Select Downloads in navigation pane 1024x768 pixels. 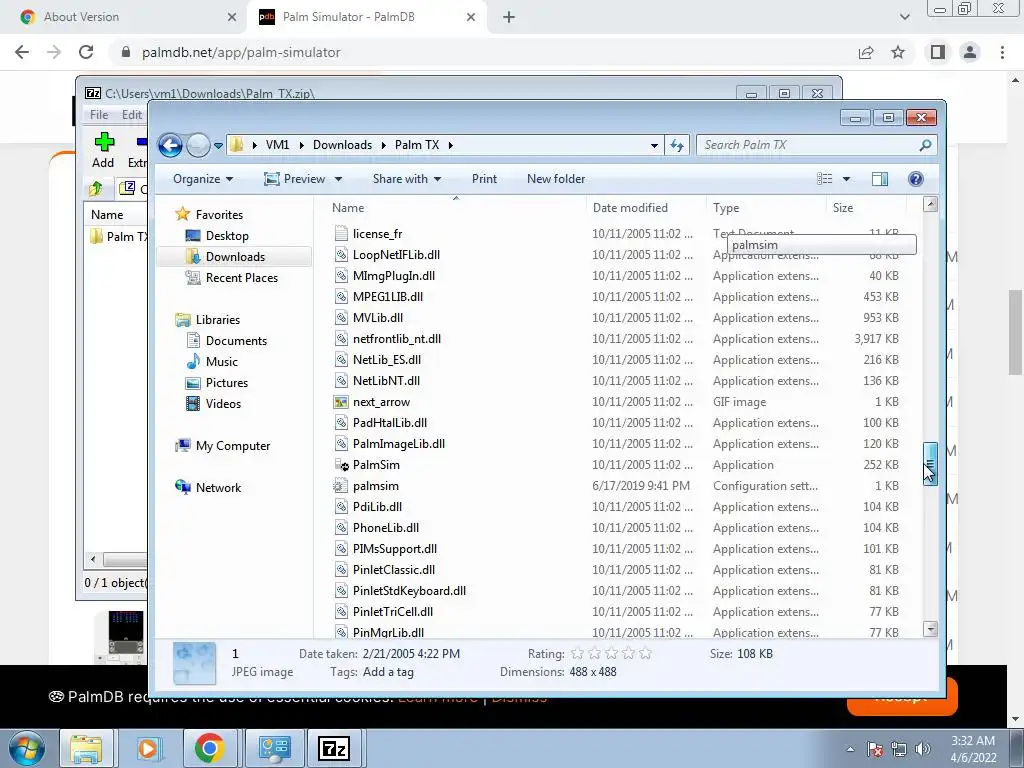(234, 257)
